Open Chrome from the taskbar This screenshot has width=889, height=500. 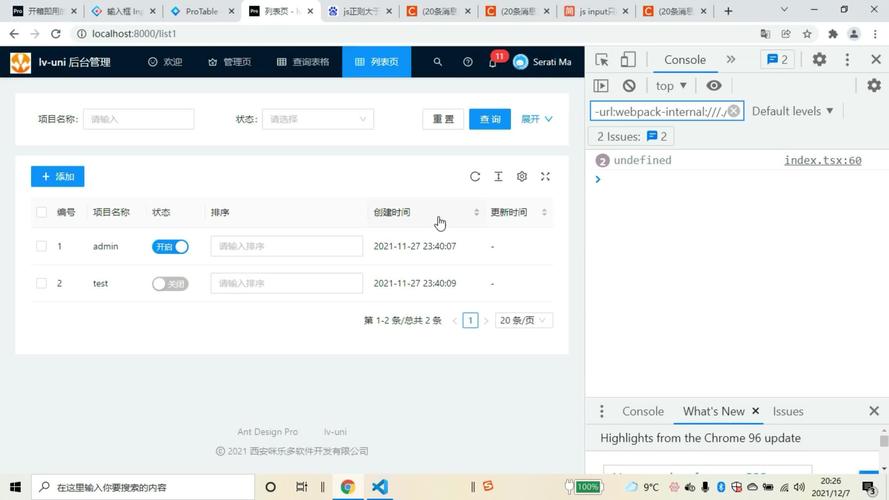coord(348,487)
